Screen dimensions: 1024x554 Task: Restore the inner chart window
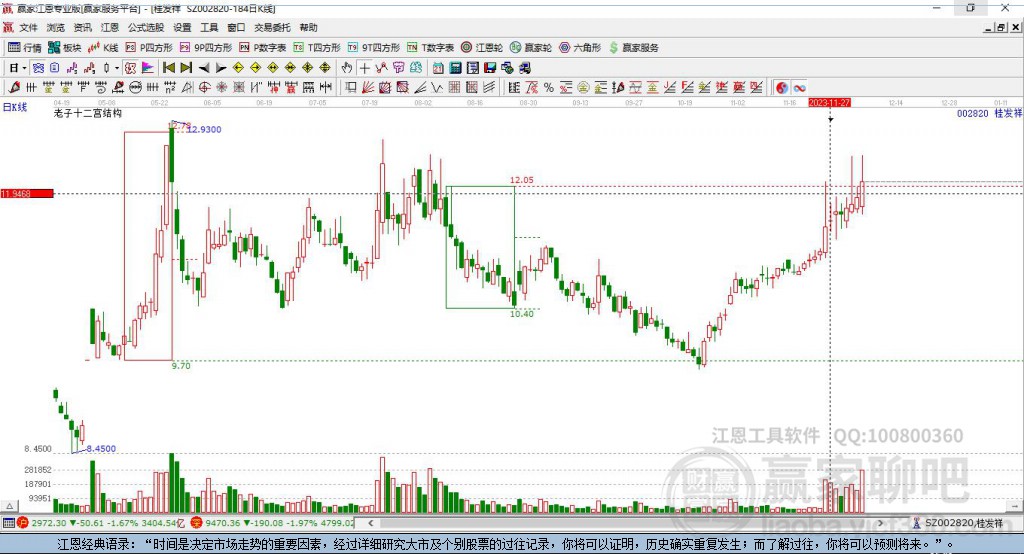click(x=1001, y=27)
